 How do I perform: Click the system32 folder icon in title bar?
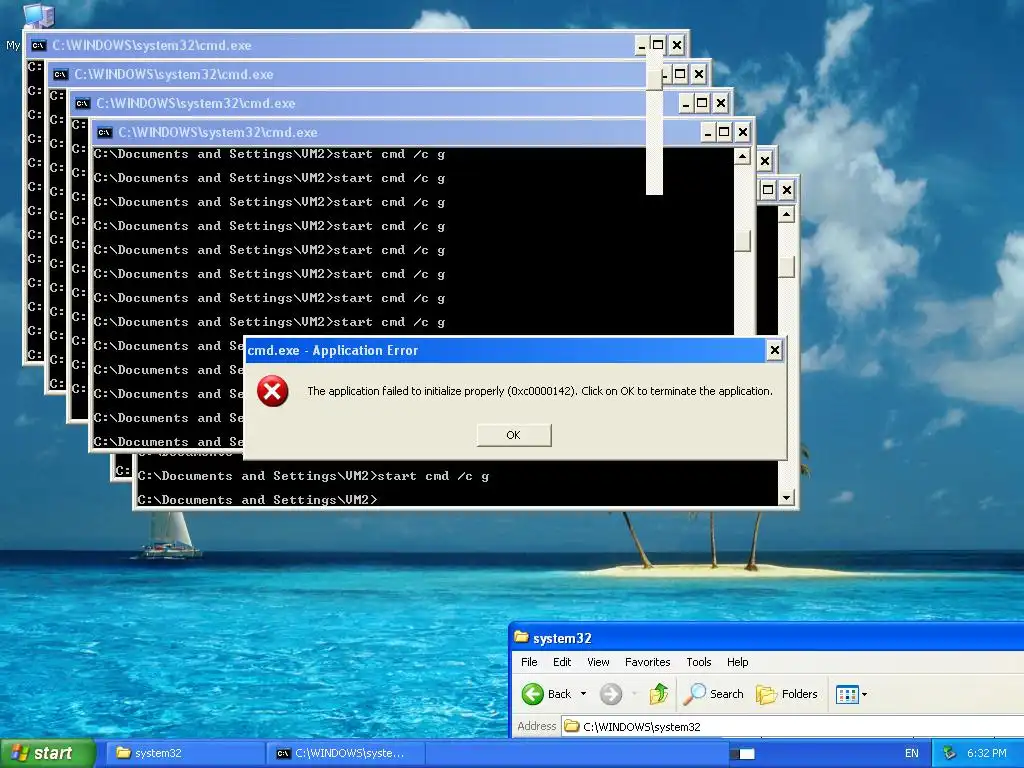pyautogui.click(x=521, y=637)
